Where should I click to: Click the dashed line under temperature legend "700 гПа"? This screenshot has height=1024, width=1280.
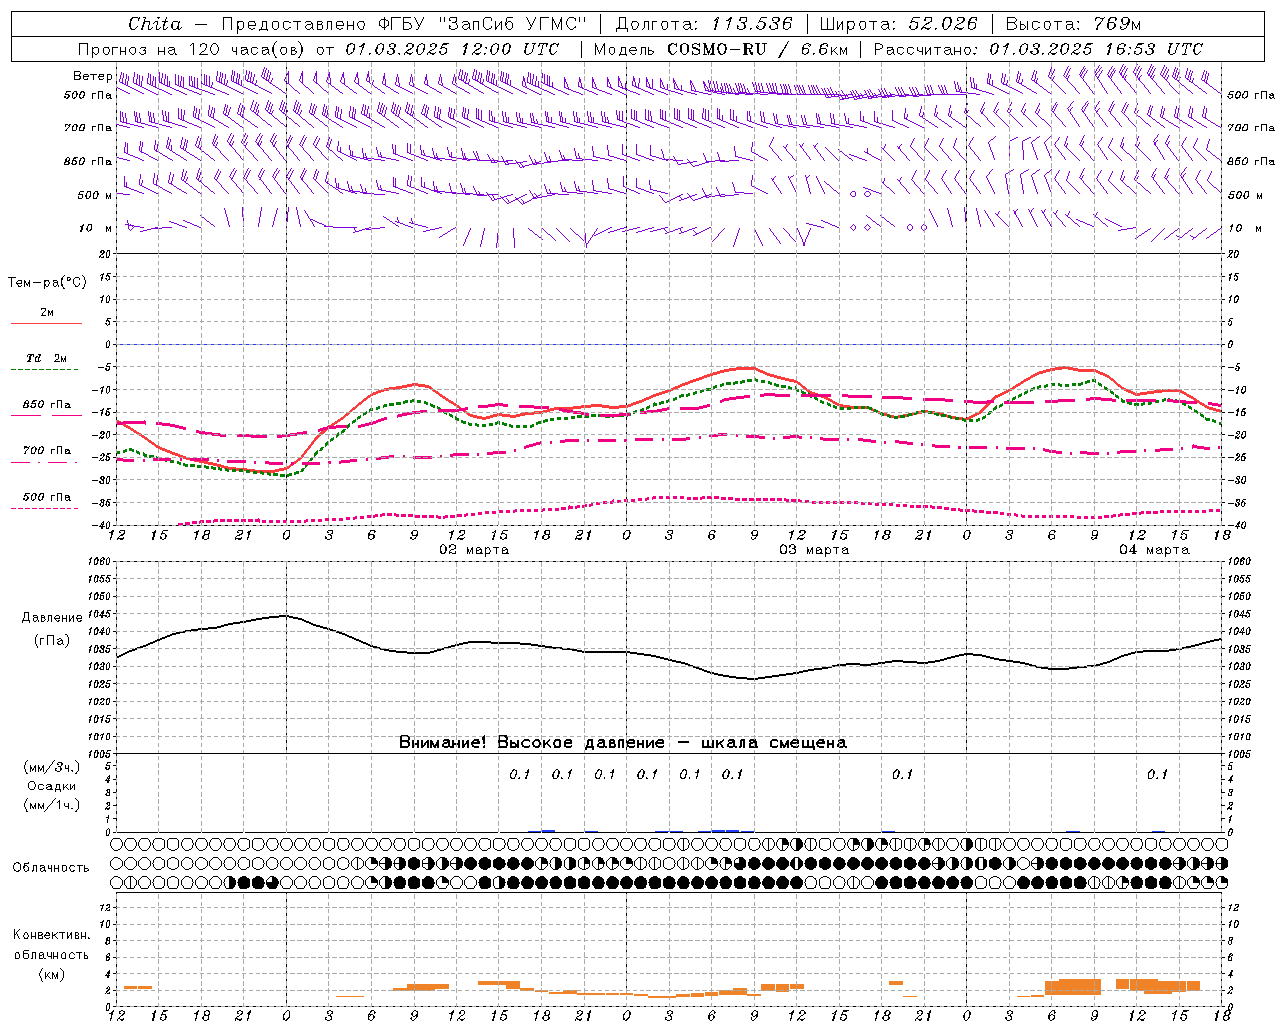coord(44,463)
